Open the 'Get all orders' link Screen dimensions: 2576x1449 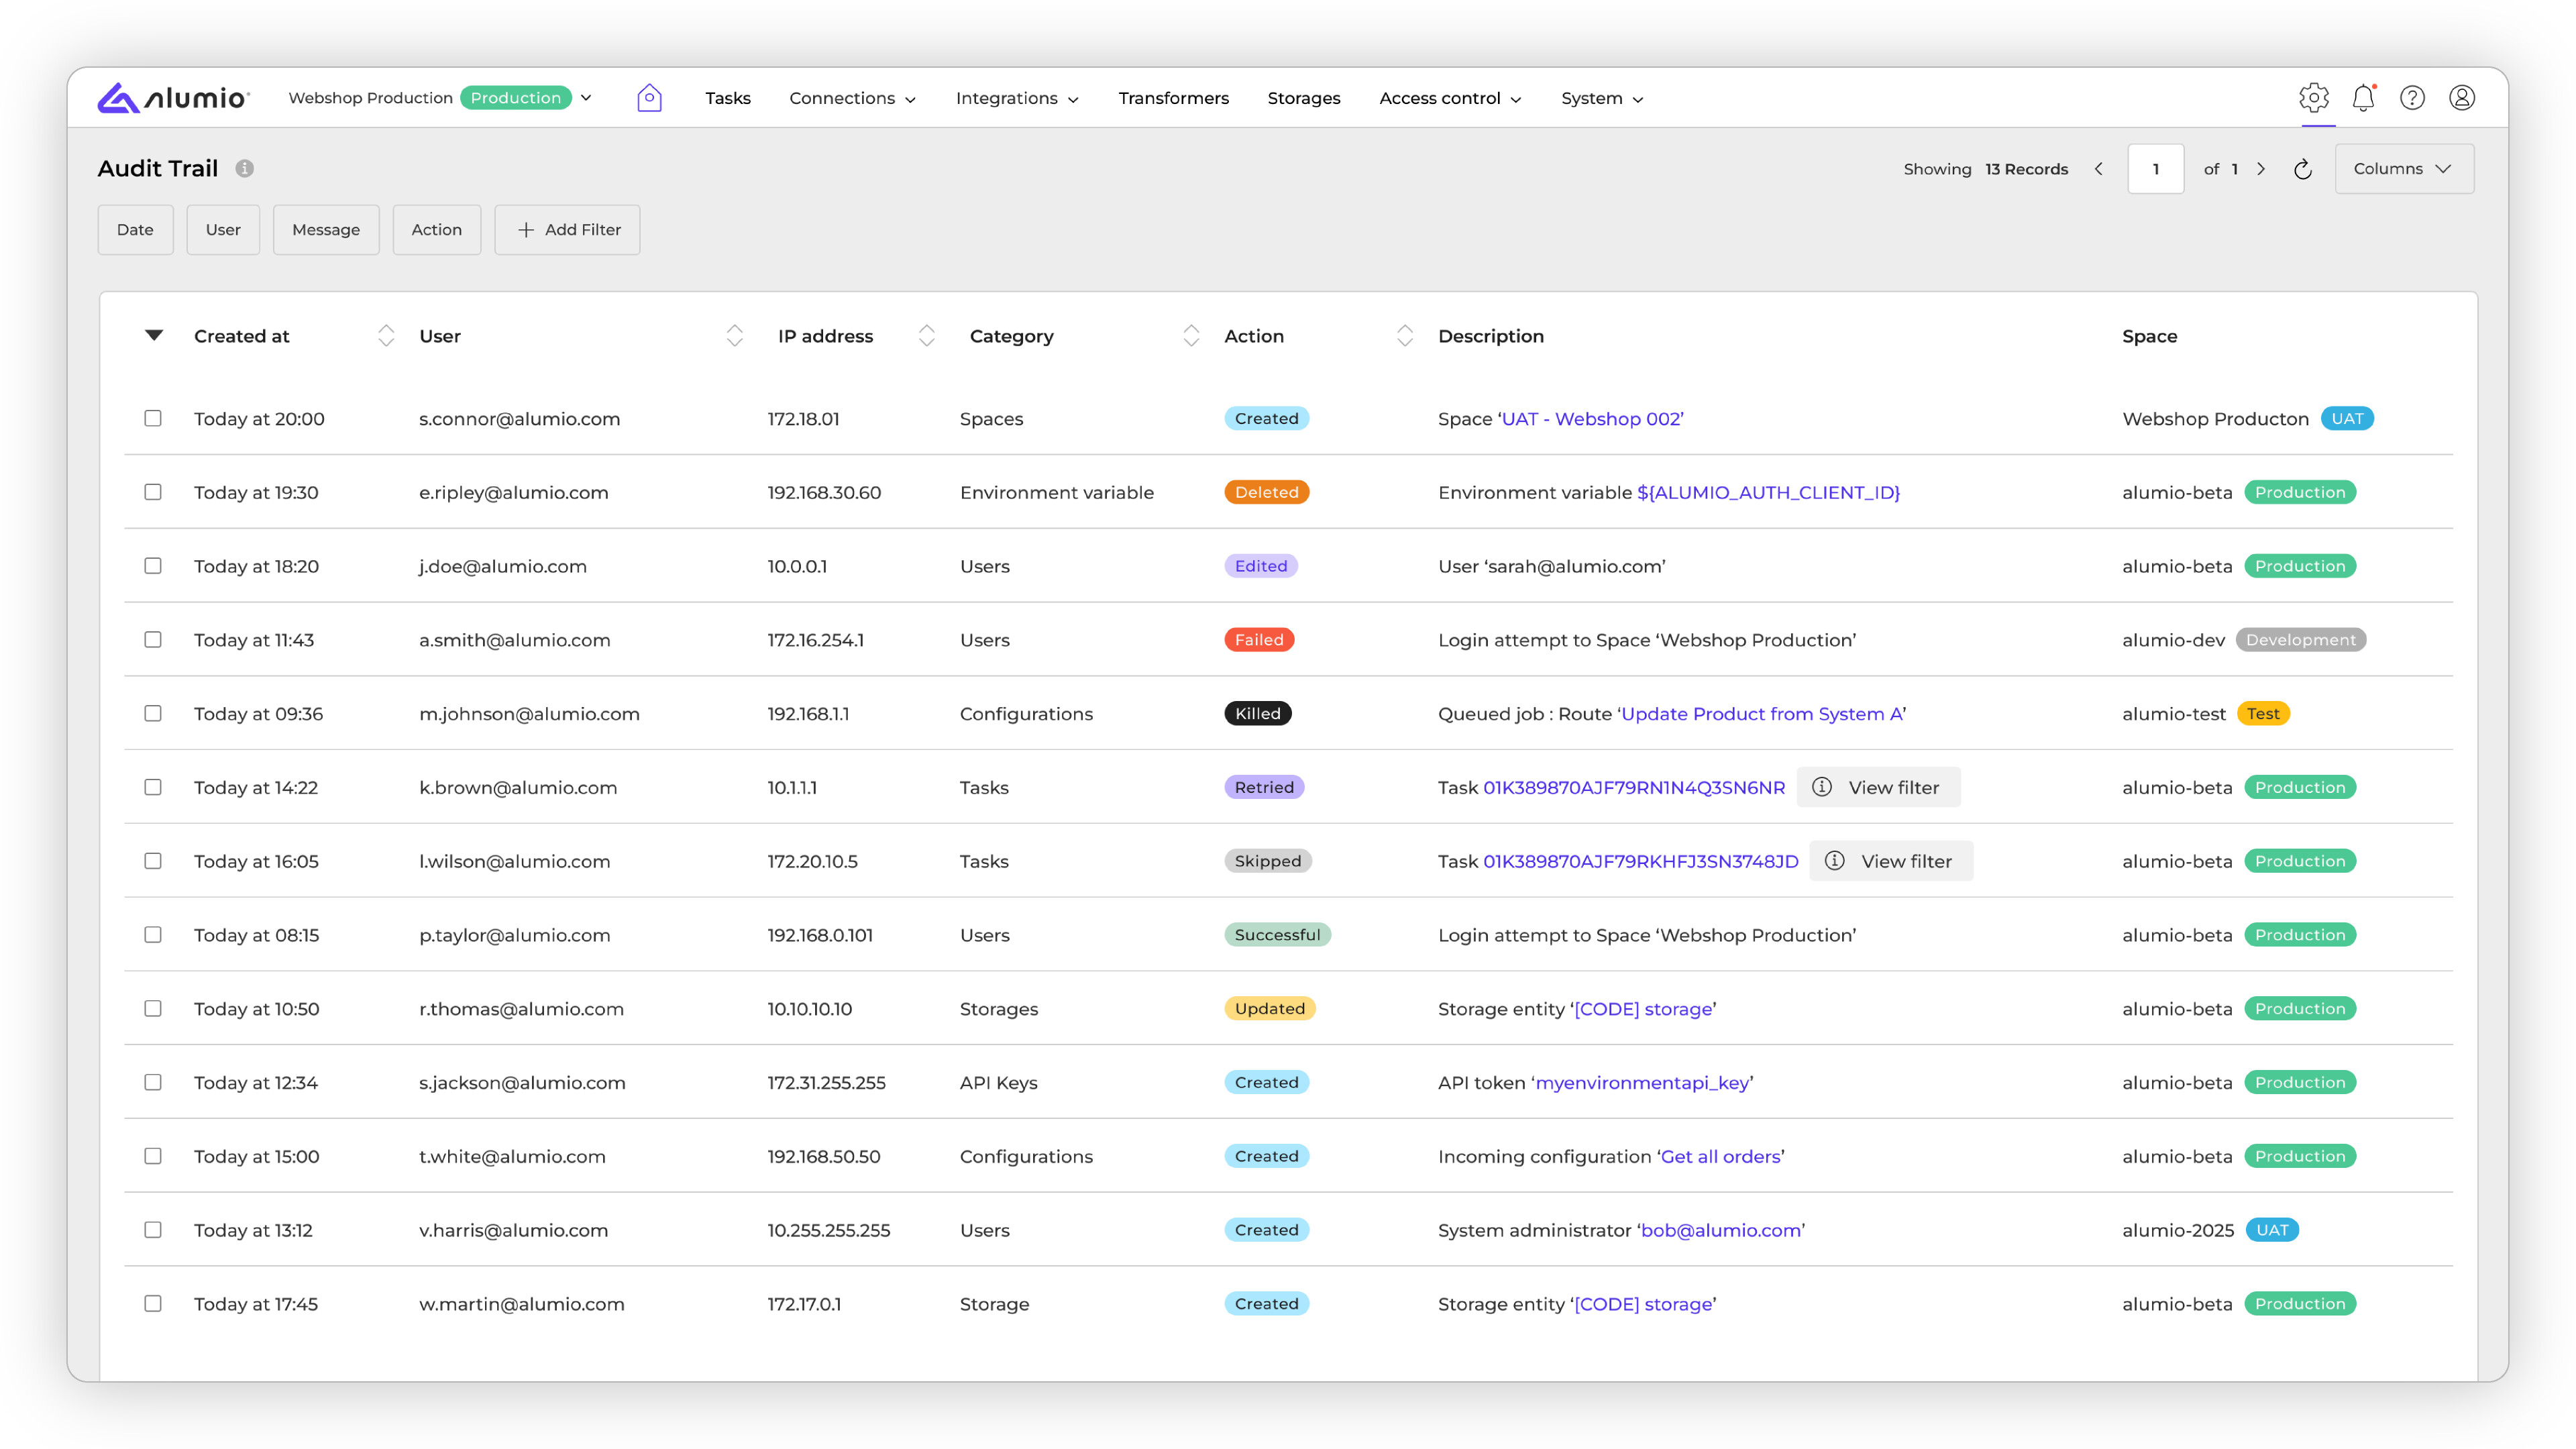pos(1720,1156)
